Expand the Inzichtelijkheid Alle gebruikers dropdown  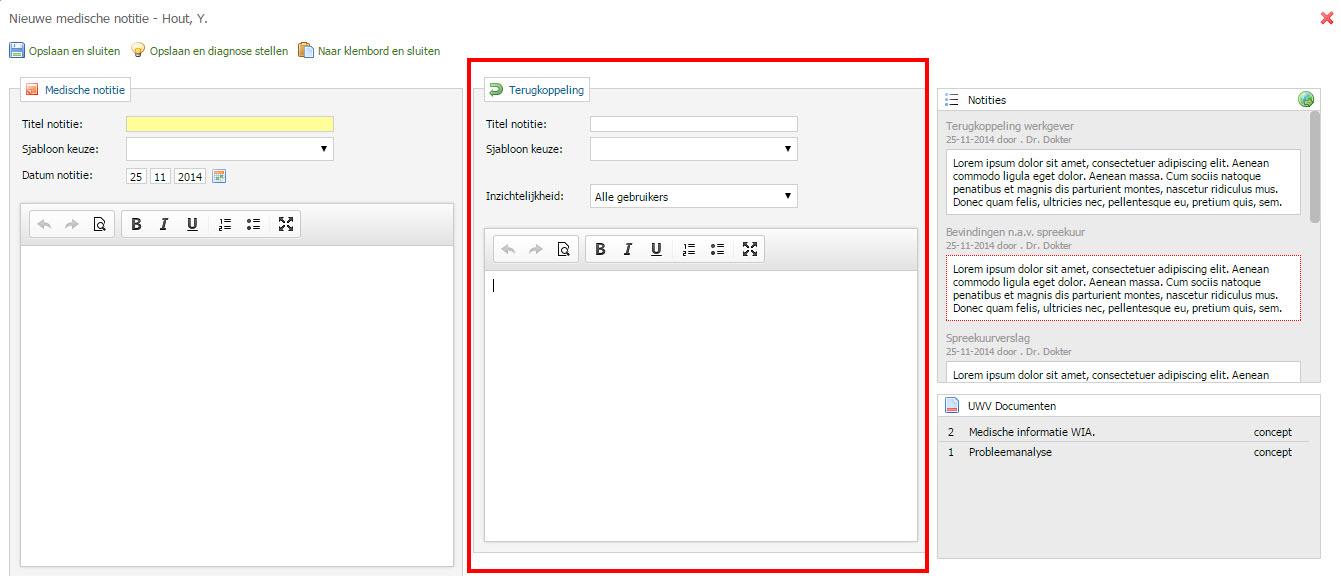[x=693, y=196]
